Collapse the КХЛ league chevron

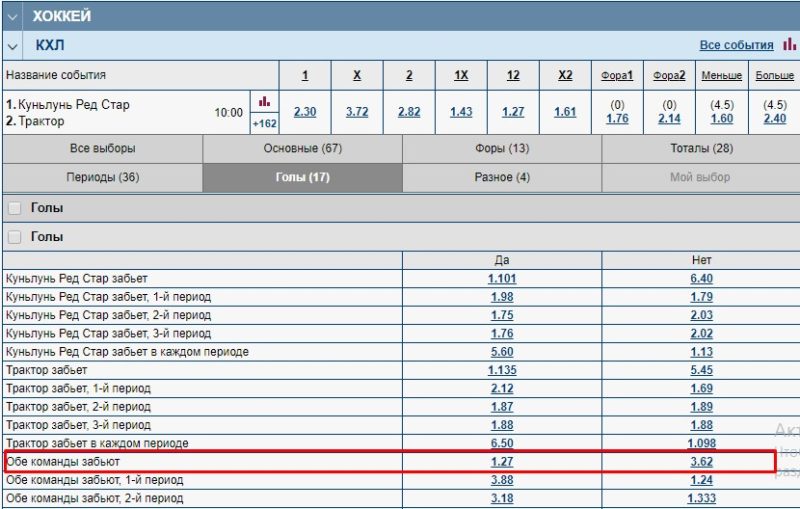pyautogui.click(x=13, y=46)
